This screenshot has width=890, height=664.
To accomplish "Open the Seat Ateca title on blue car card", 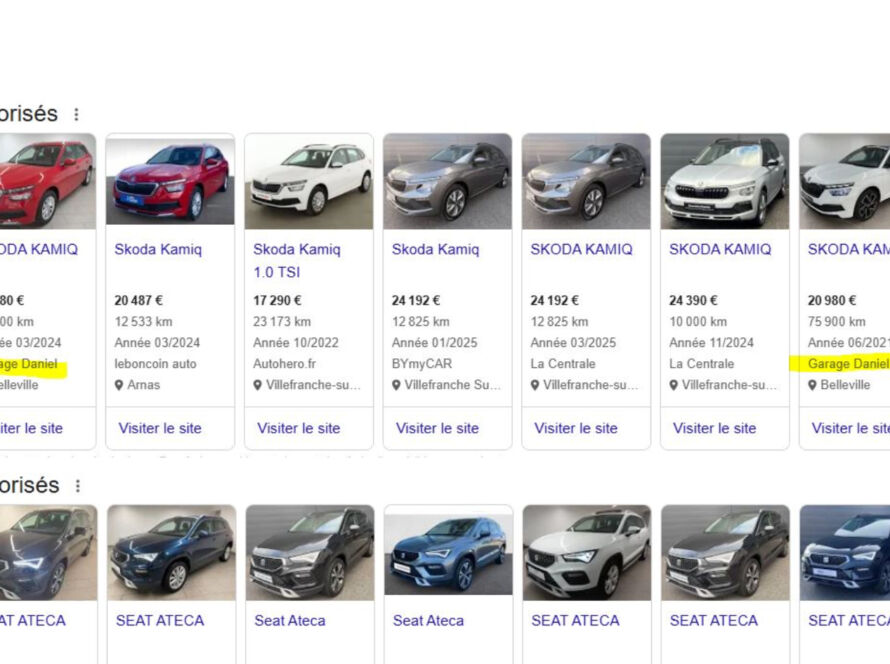I will point(428,620).
